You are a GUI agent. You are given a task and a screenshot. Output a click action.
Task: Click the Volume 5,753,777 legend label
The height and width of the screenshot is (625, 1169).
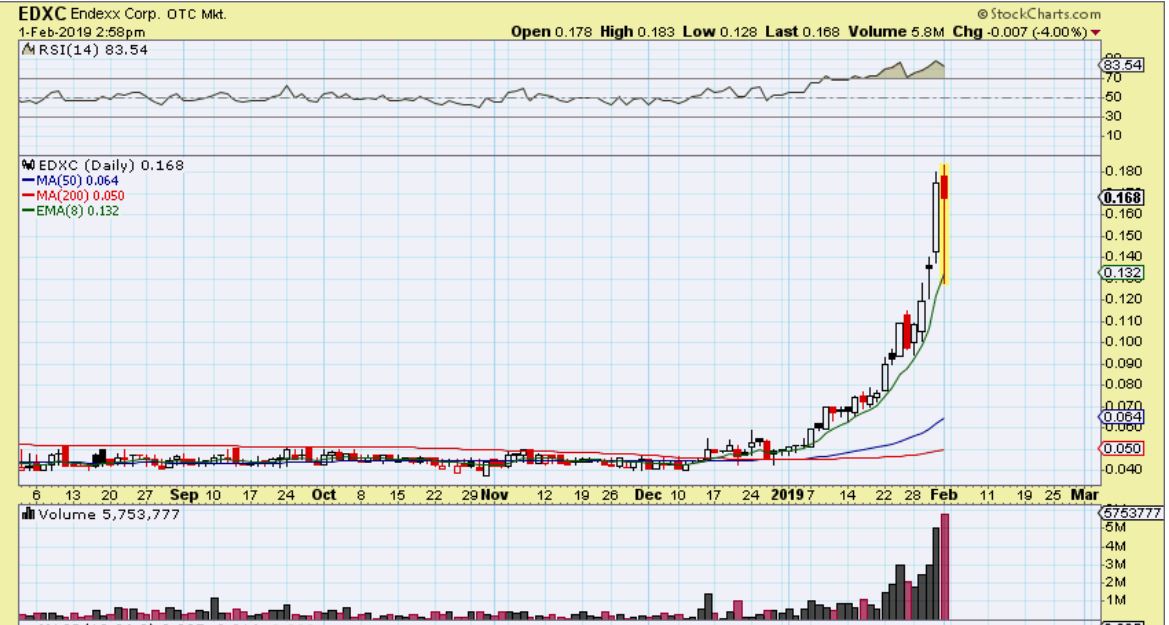coord(109,514)
